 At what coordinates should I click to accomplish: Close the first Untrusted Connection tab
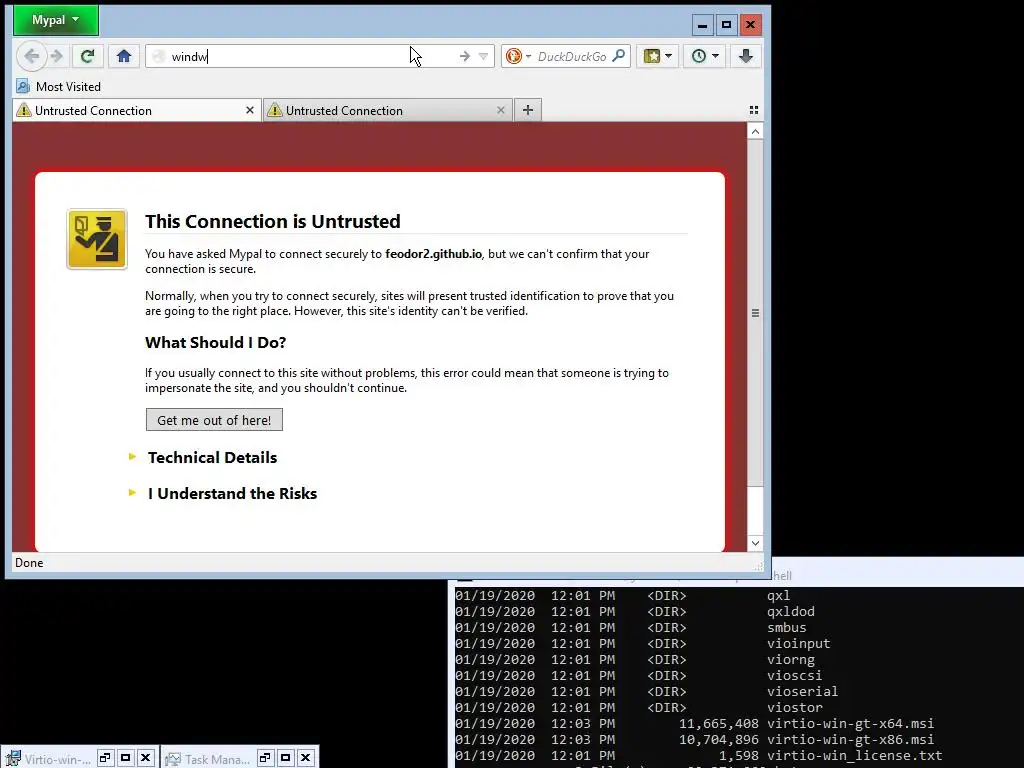coord(249,110)
